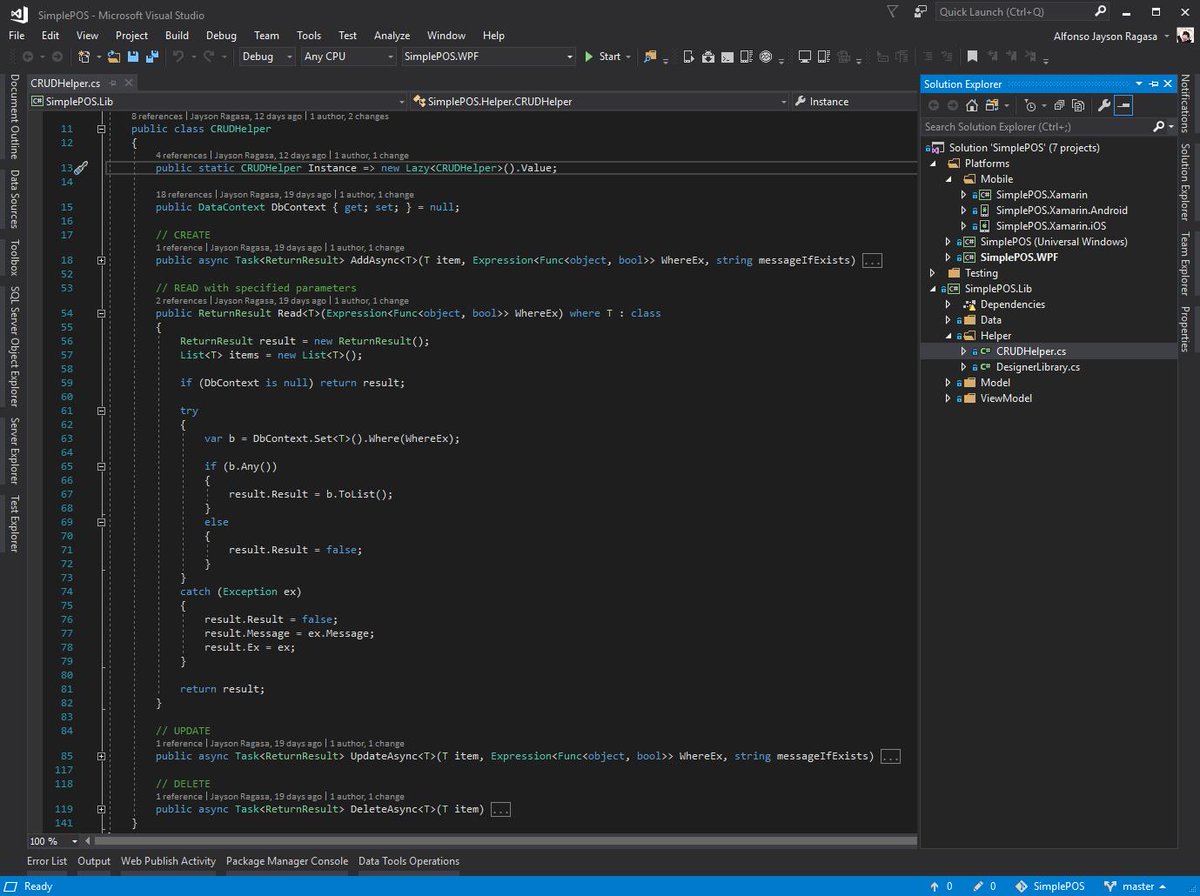Click the Save All icon
1200x896 pixels.
click(154, 57)
